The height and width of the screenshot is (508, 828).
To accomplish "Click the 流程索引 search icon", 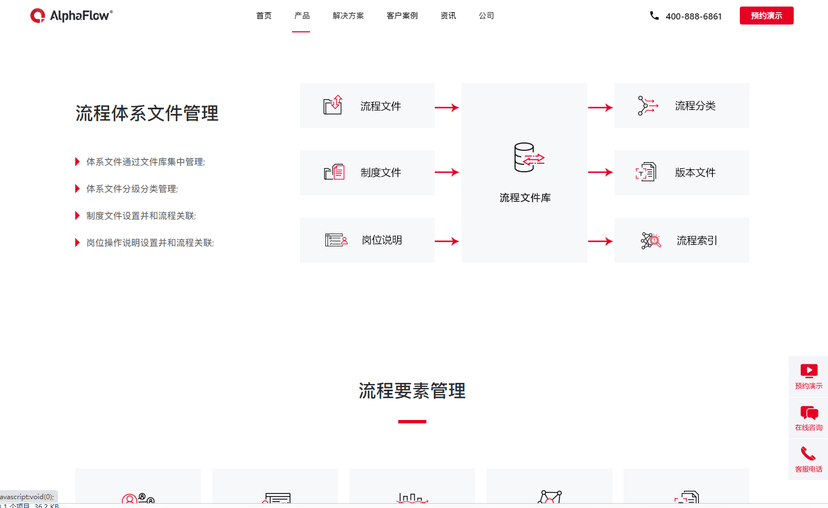I will [650, 240].
